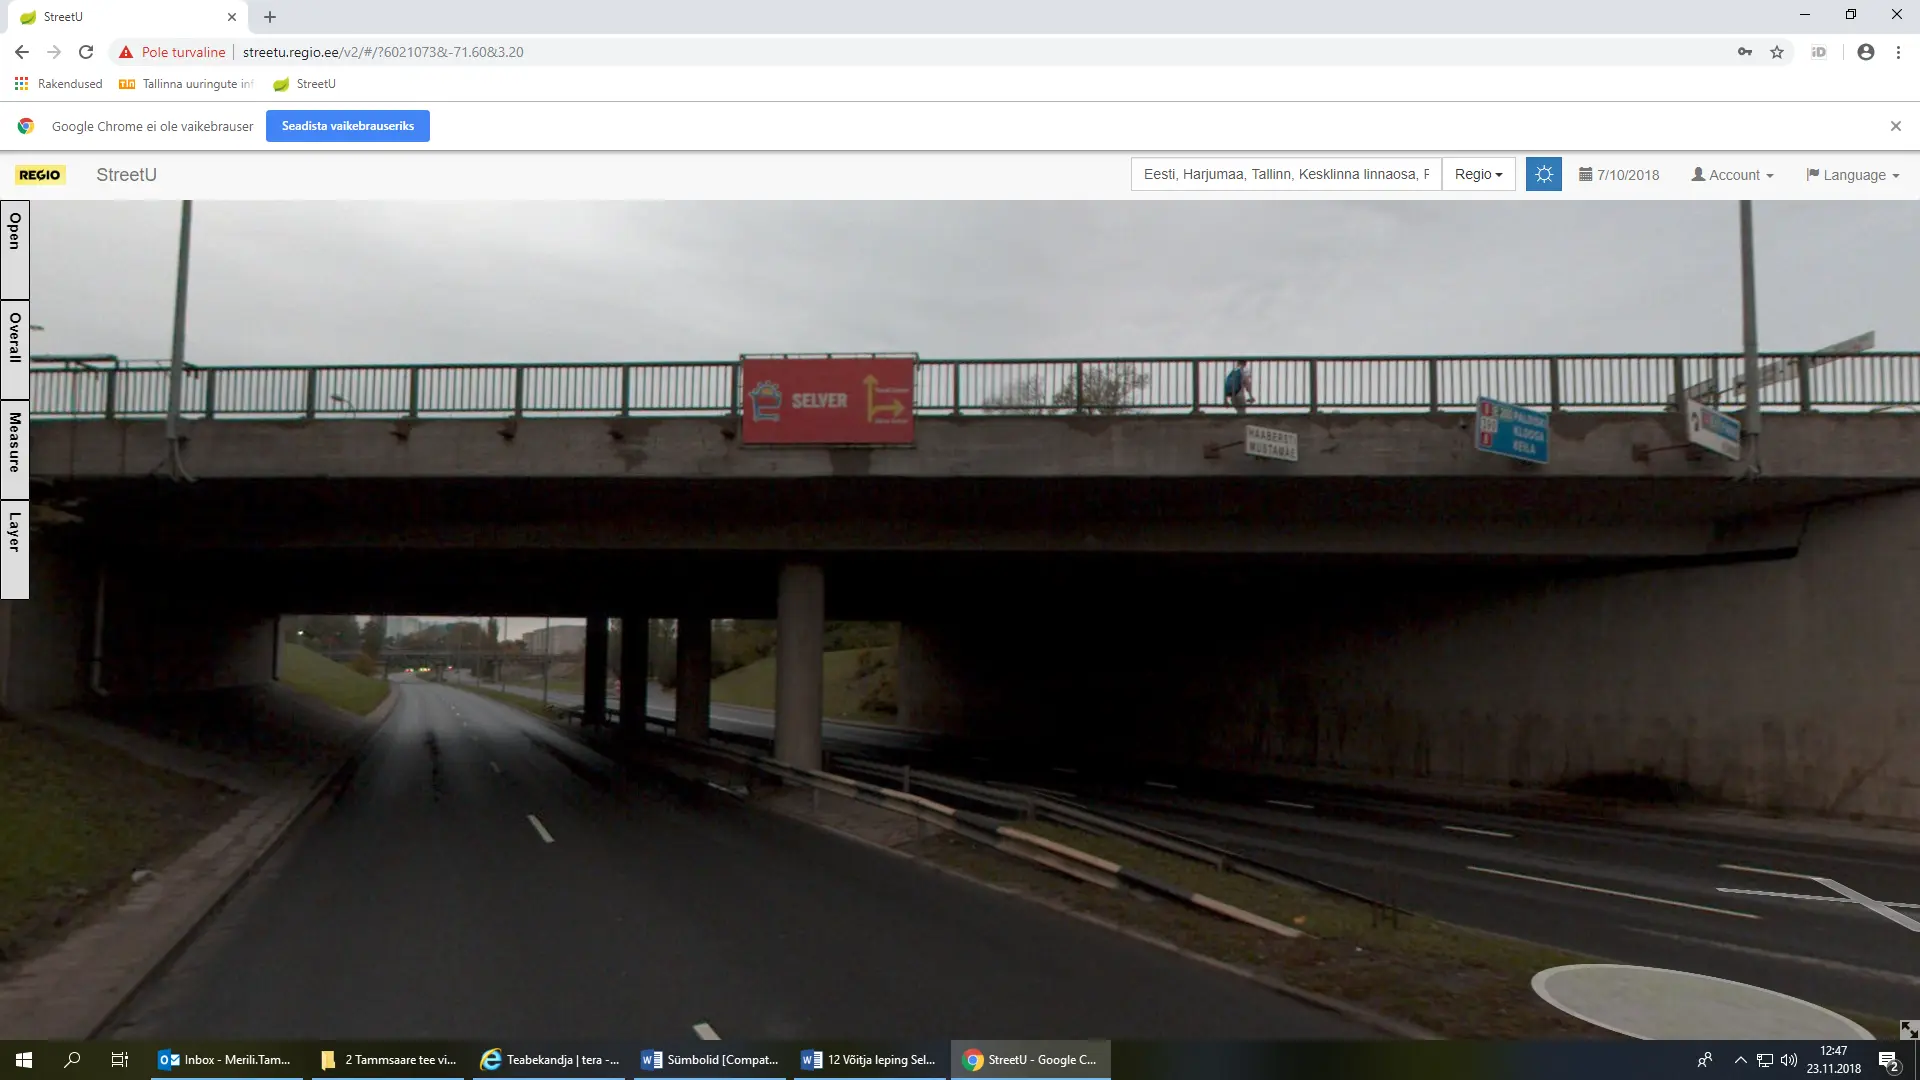Click the fullscreen expand icon at the viewer's bottom-right corner

point(1908,1029)
